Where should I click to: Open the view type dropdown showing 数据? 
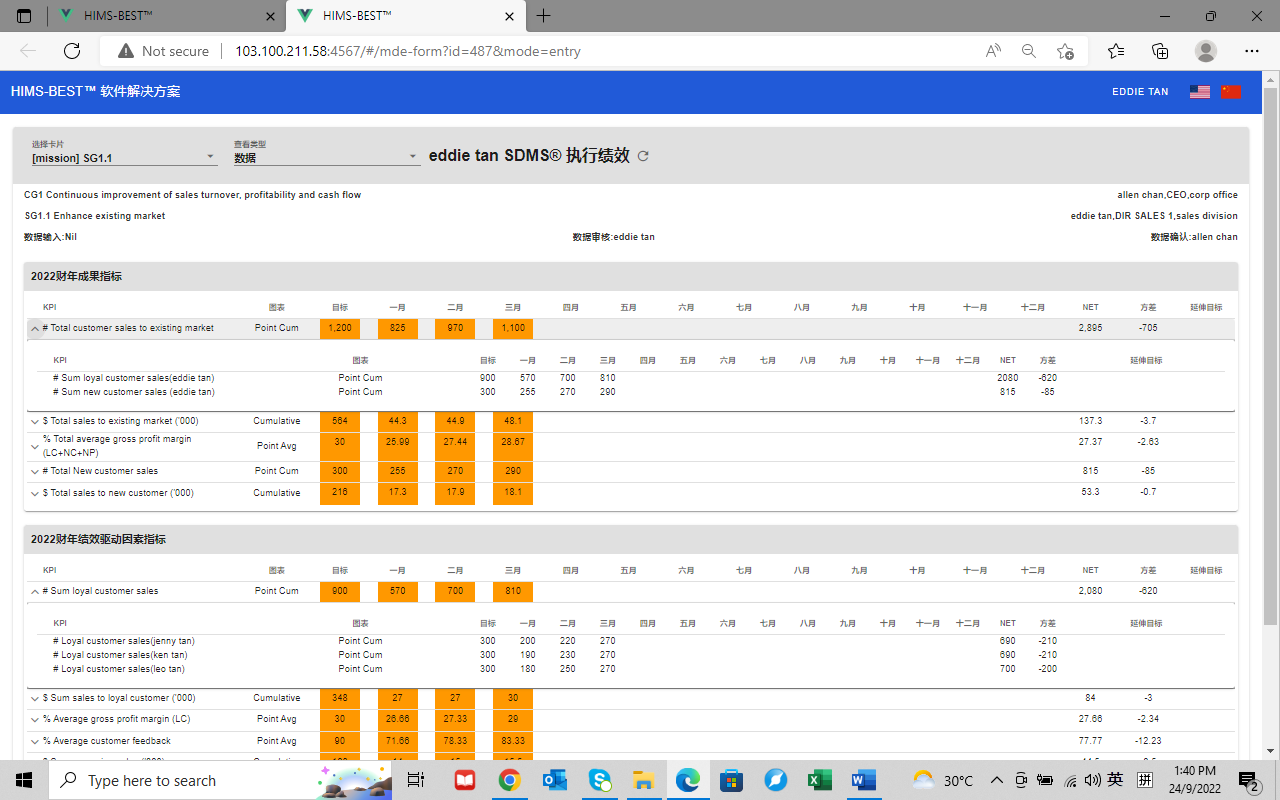(x=326, y=157)
